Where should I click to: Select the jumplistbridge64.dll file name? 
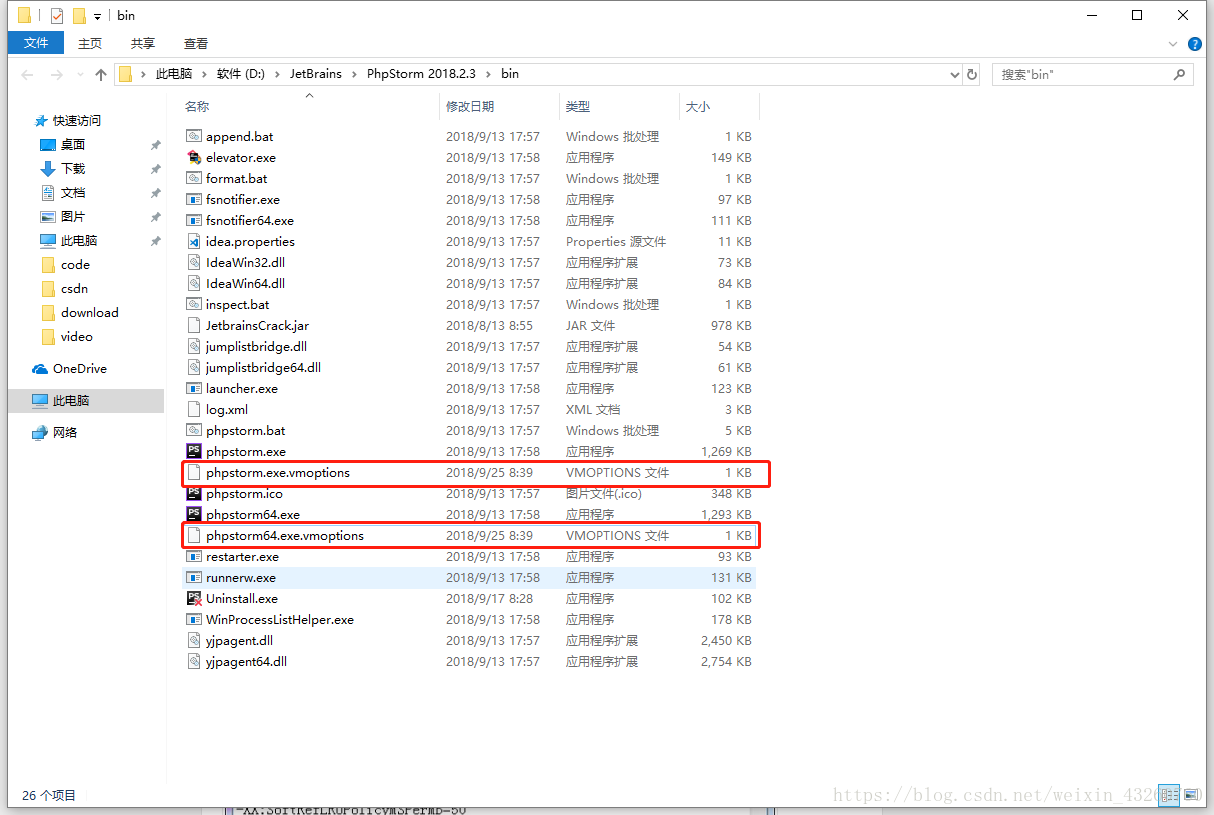(x=263, y=367)
